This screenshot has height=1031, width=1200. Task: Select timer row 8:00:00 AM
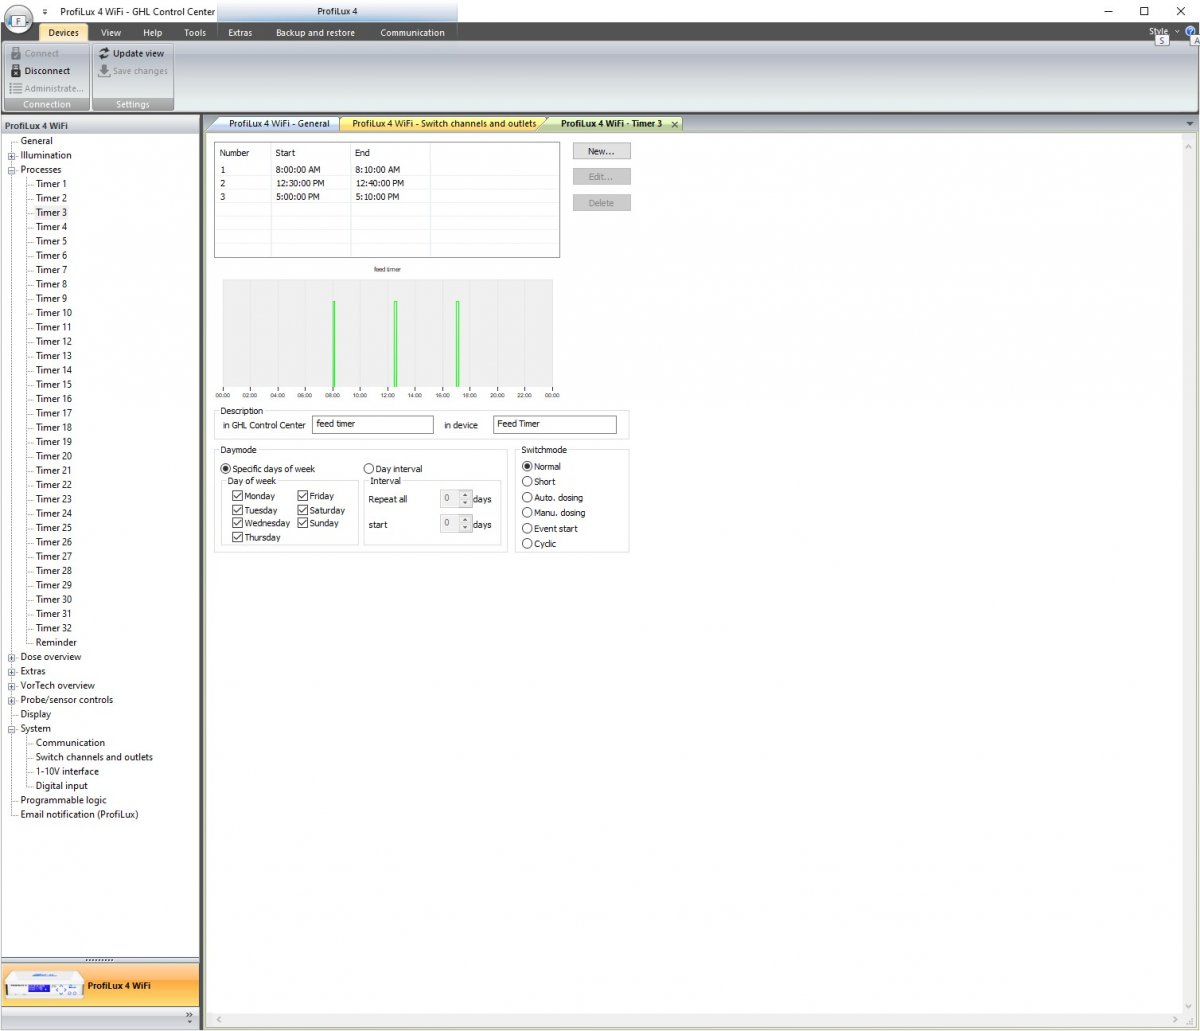click(x=387, y=170)
